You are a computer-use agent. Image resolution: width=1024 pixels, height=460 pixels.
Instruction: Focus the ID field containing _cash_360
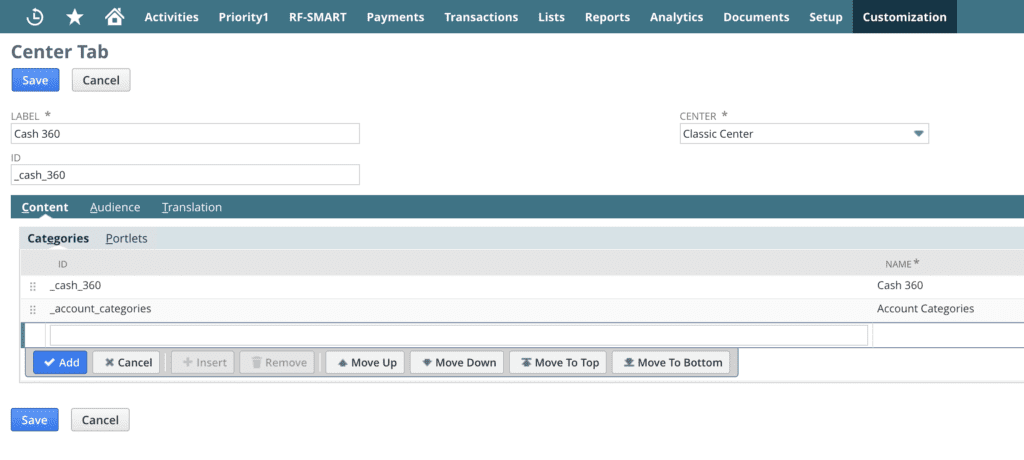(x=185, y=174)
